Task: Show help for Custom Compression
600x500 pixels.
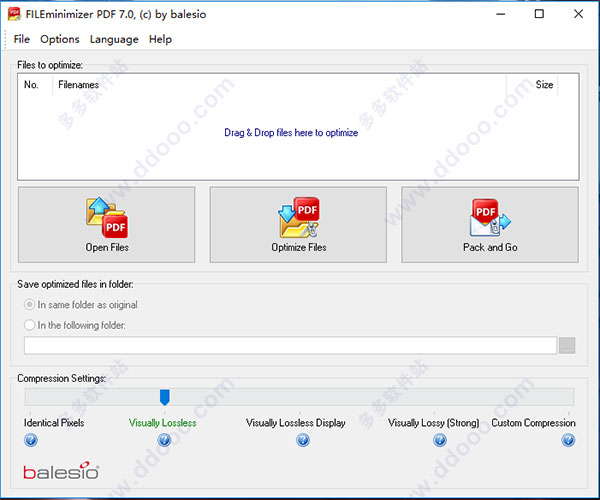Action: coord(568,440)
